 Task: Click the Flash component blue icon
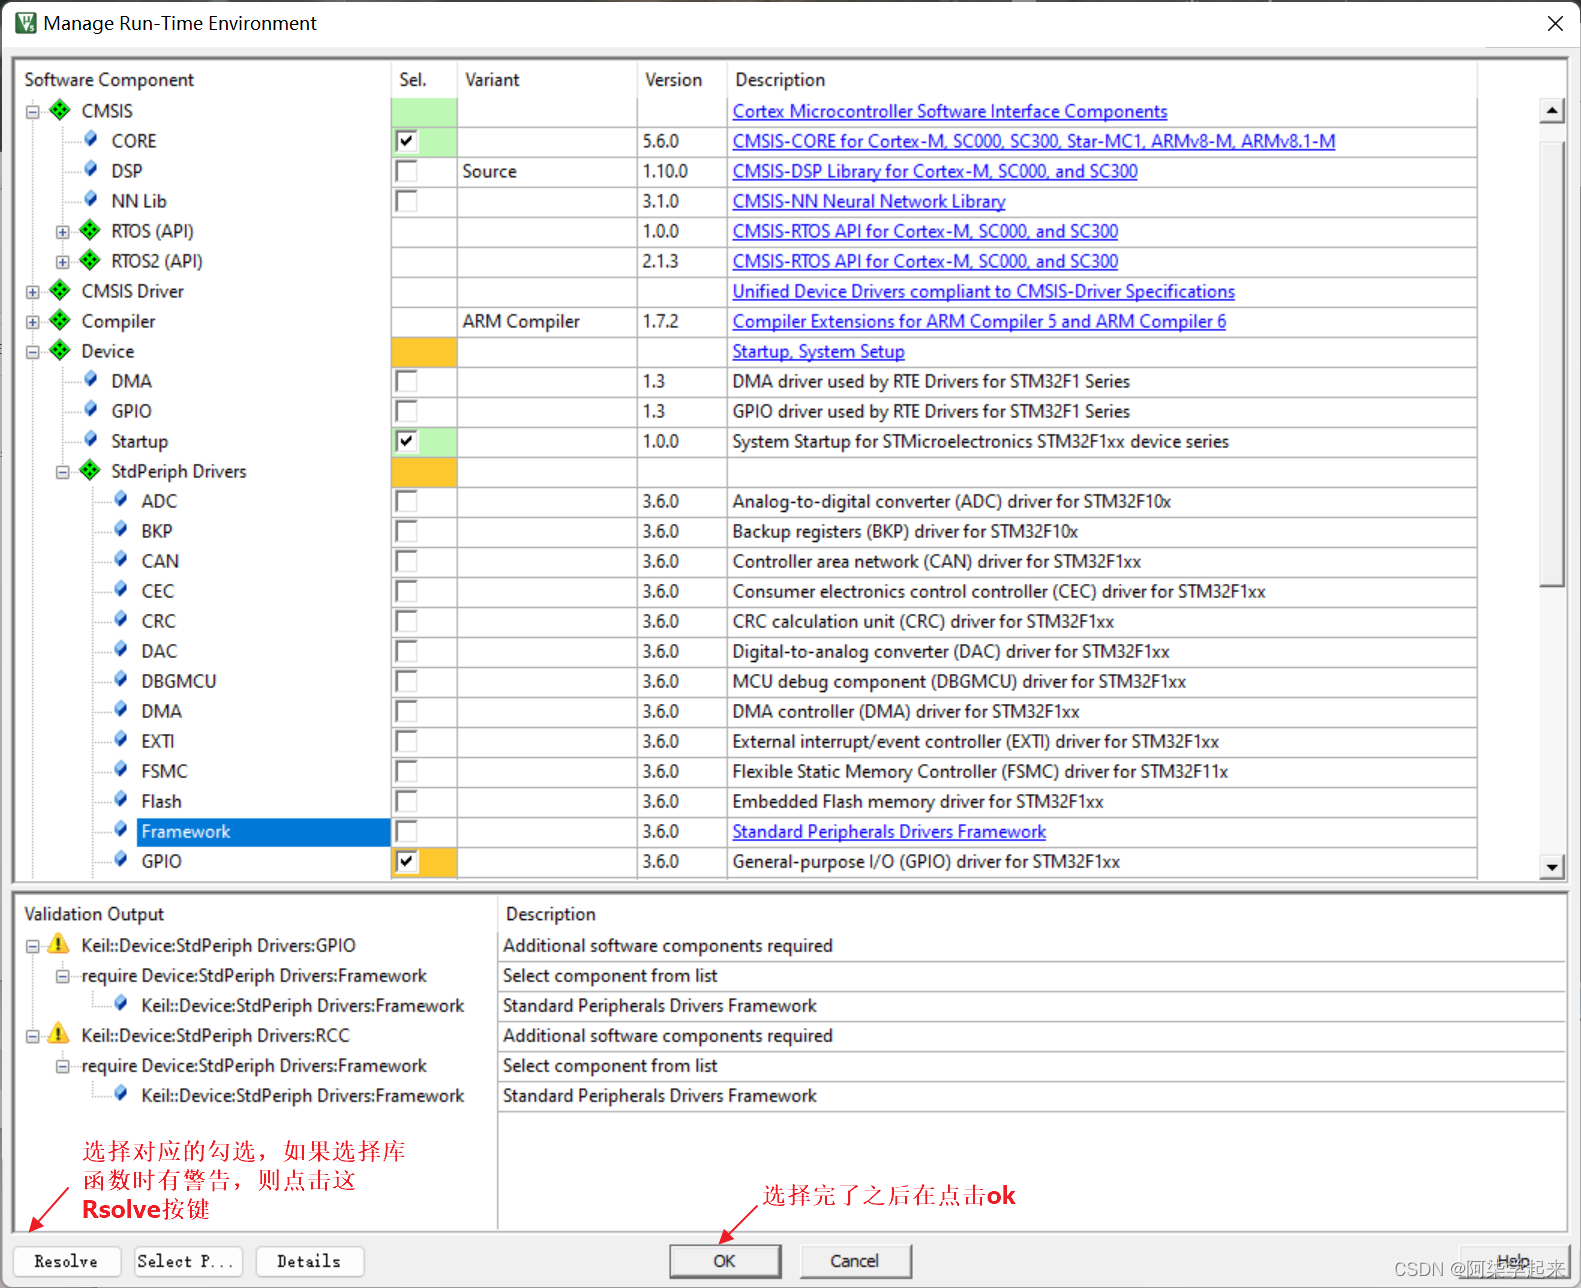tap(121, 799)
